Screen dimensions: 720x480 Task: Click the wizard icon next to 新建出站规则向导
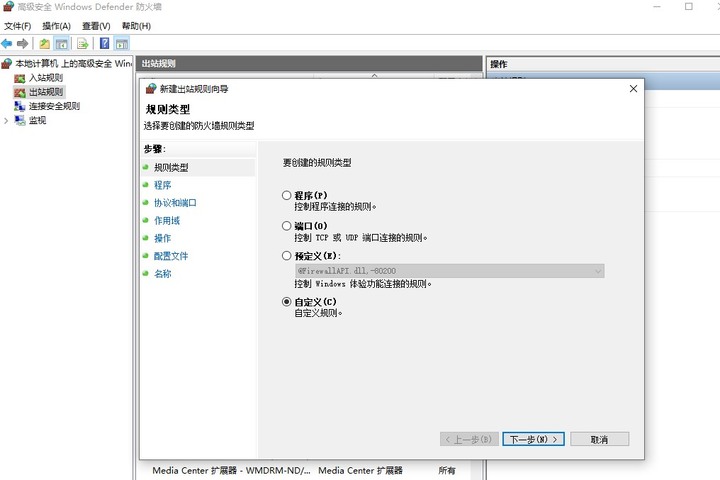(x=151, y=89)
